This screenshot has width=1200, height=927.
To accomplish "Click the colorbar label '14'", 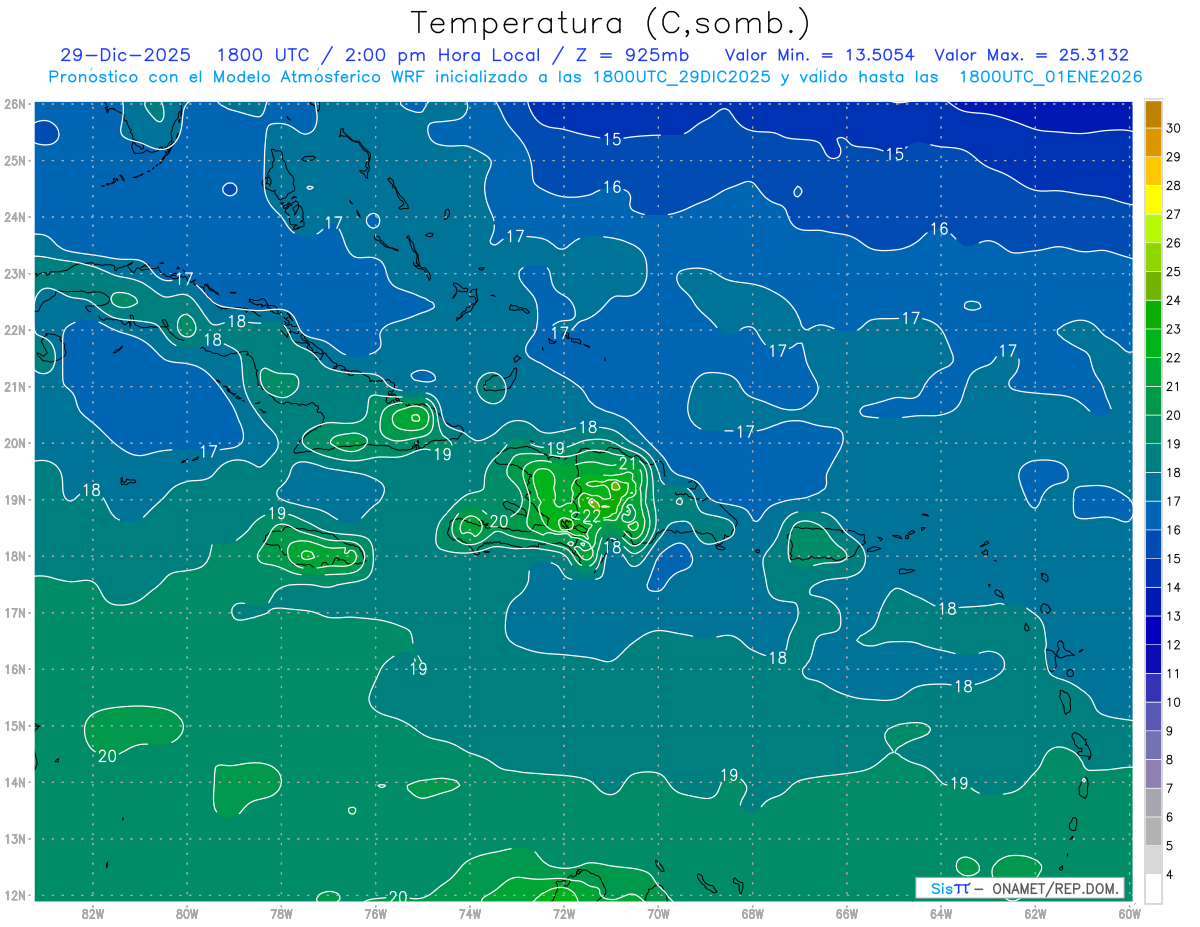I will pos(1174,587).
